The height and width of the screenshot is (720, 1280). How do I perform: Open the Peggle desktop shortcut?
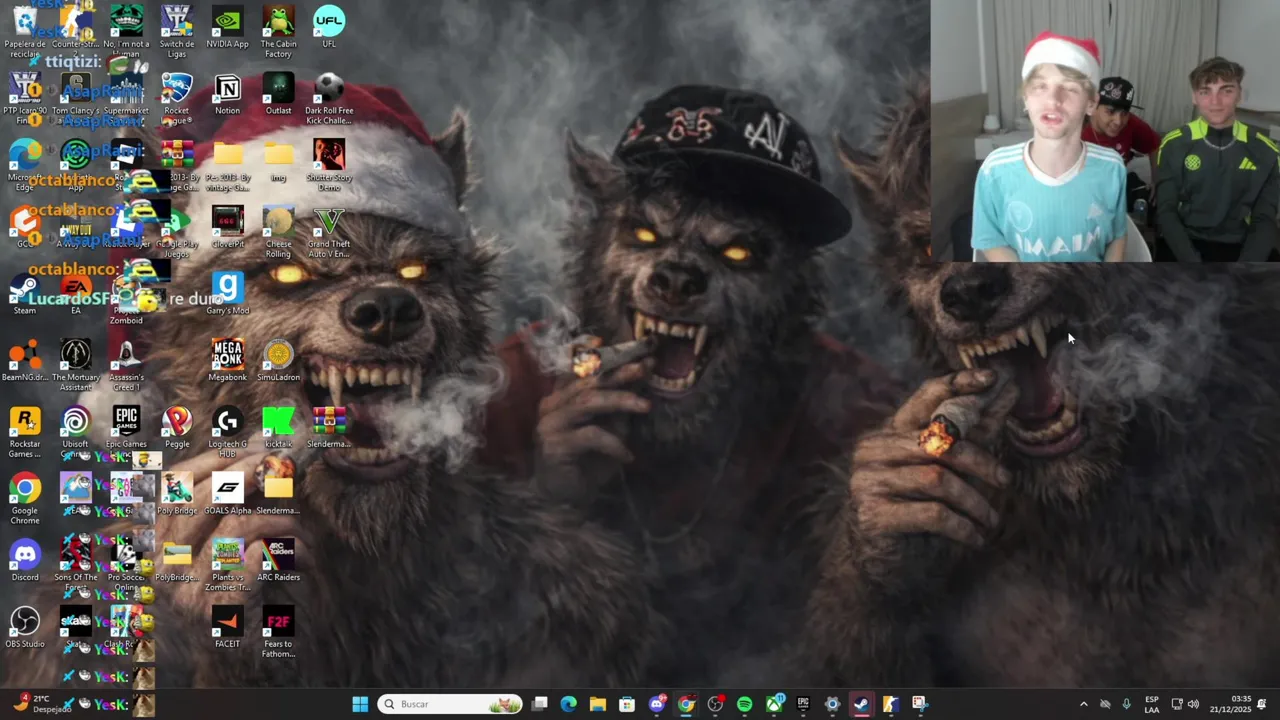177,427
